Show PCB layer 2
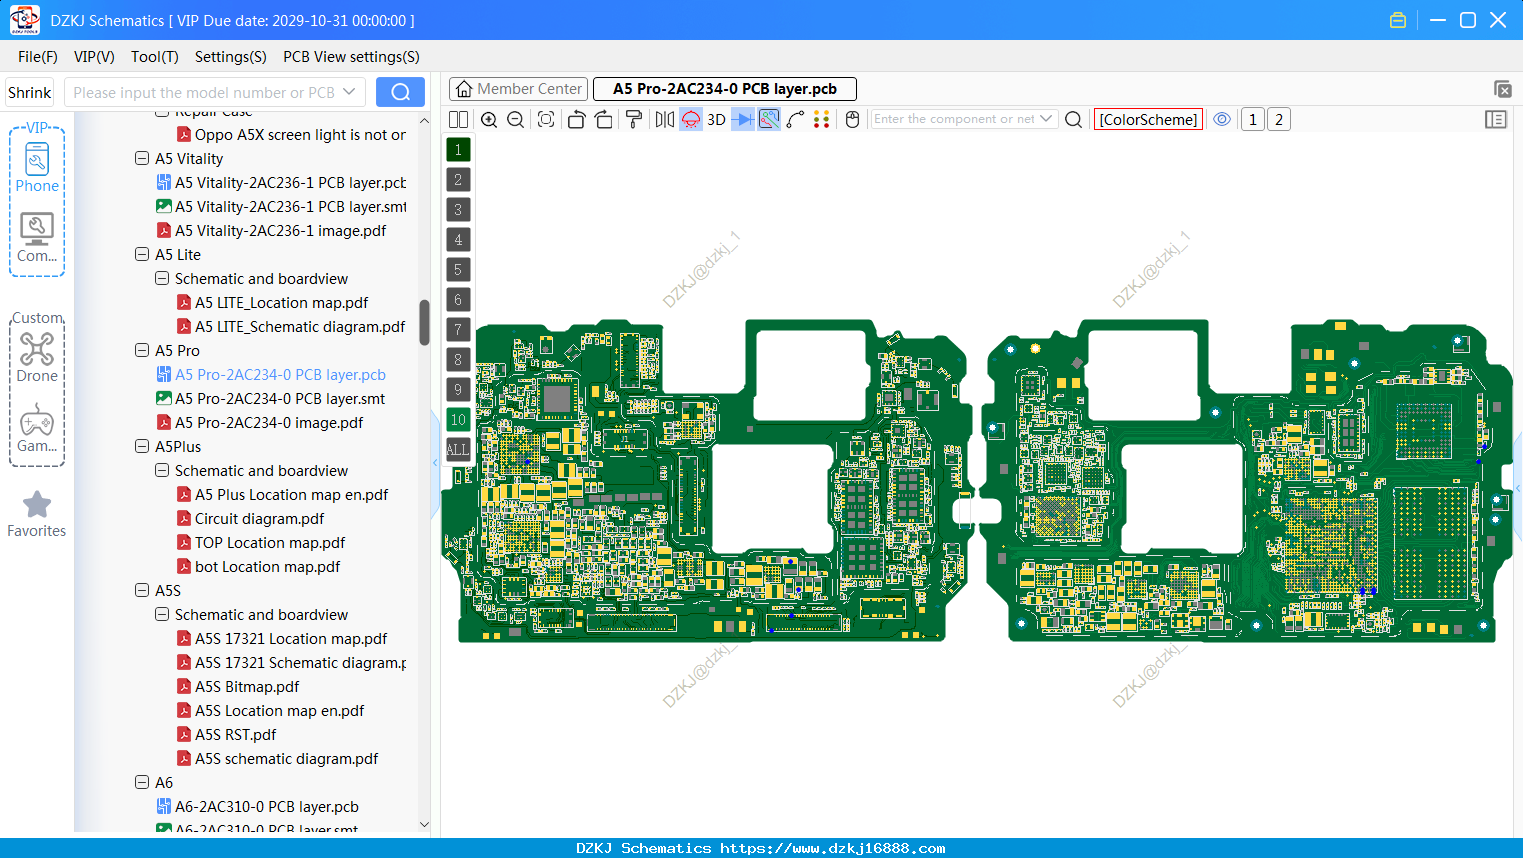This screenshot has height=858, width=1523. 458,180
